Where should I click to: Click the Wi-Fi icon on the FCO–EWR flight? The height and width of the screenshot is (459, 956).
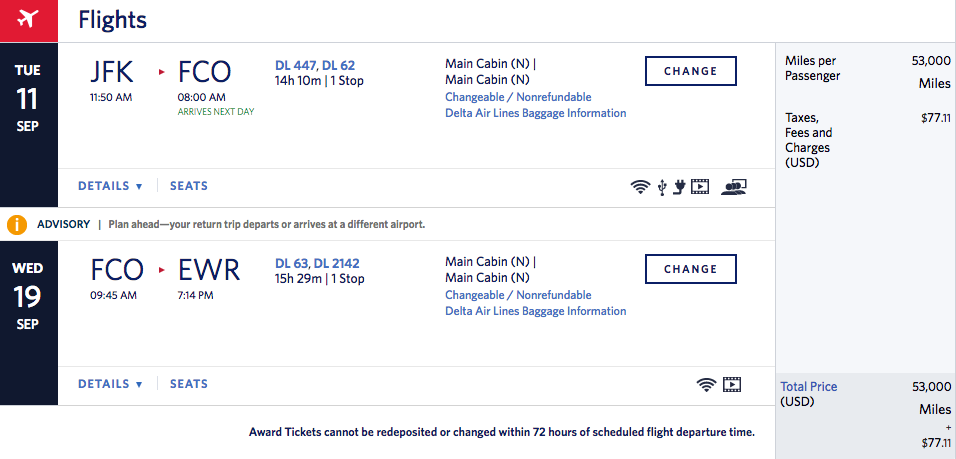tap(707, 384)
